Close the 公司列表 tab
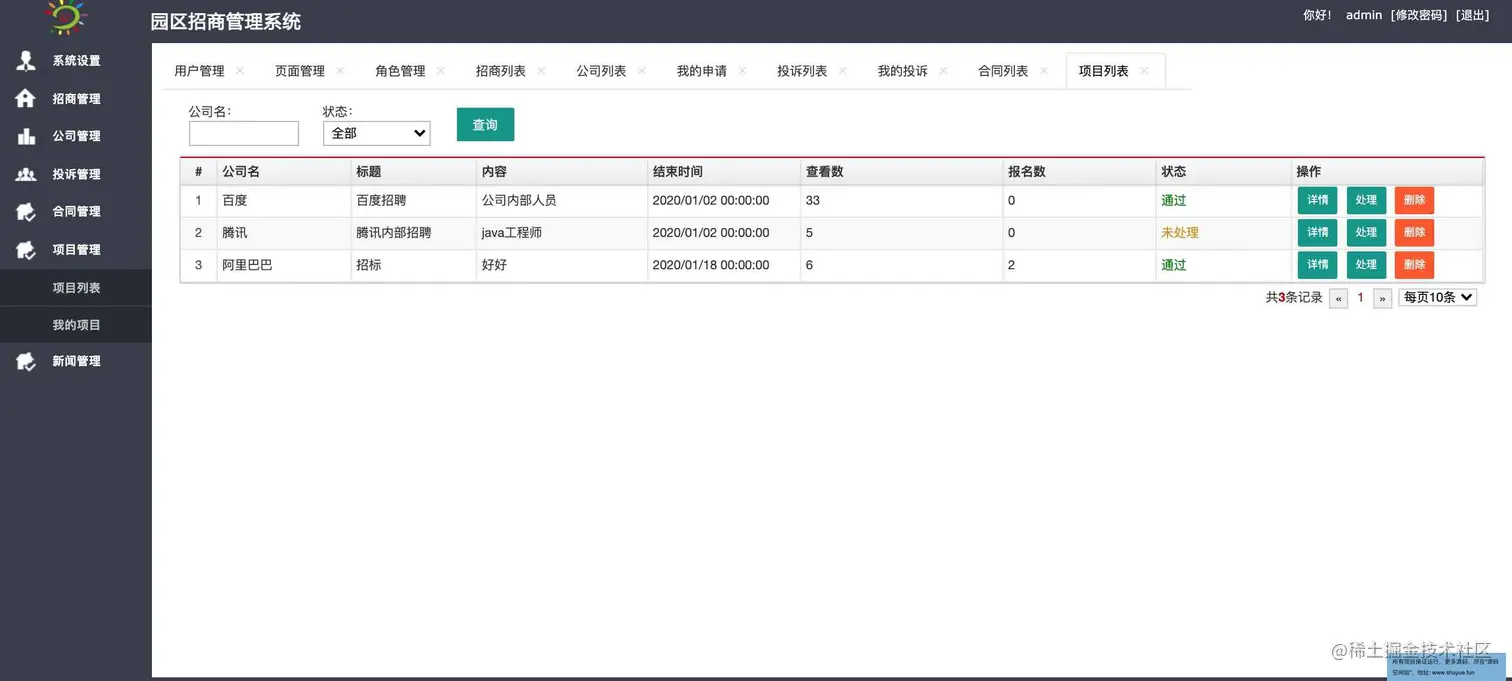1512x681 pixels. coord(642,71)
